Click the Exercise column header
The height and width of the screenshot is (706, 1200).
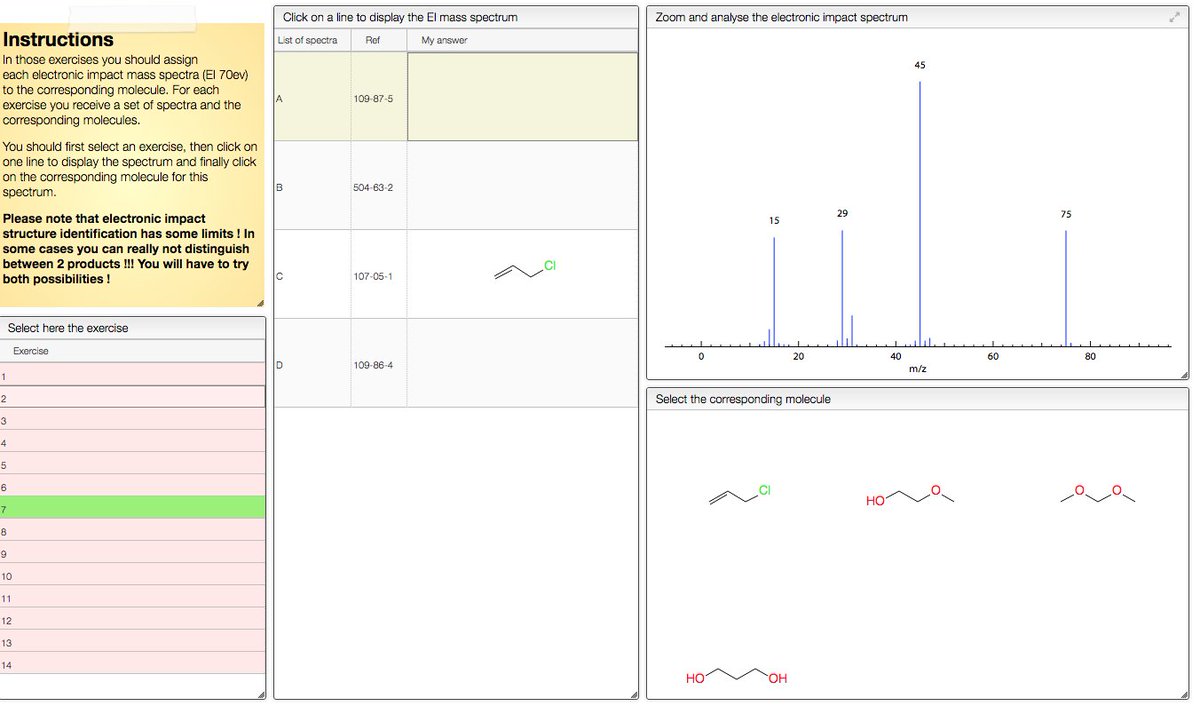click(x=133, y=351)
